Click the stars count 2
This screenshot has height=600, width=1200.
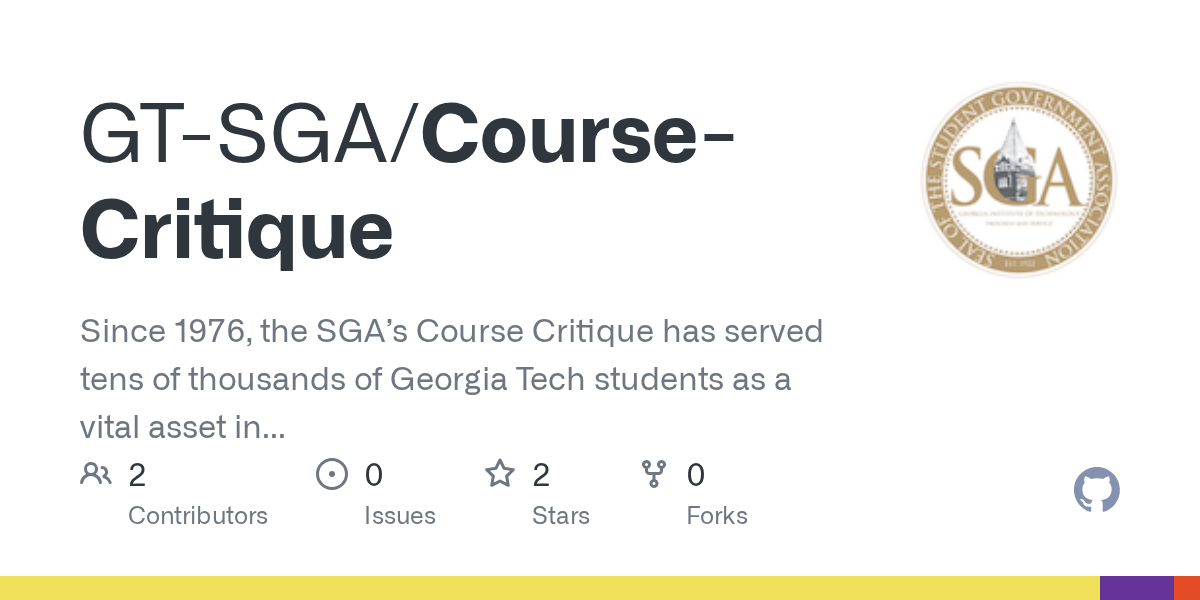[541, 475]
